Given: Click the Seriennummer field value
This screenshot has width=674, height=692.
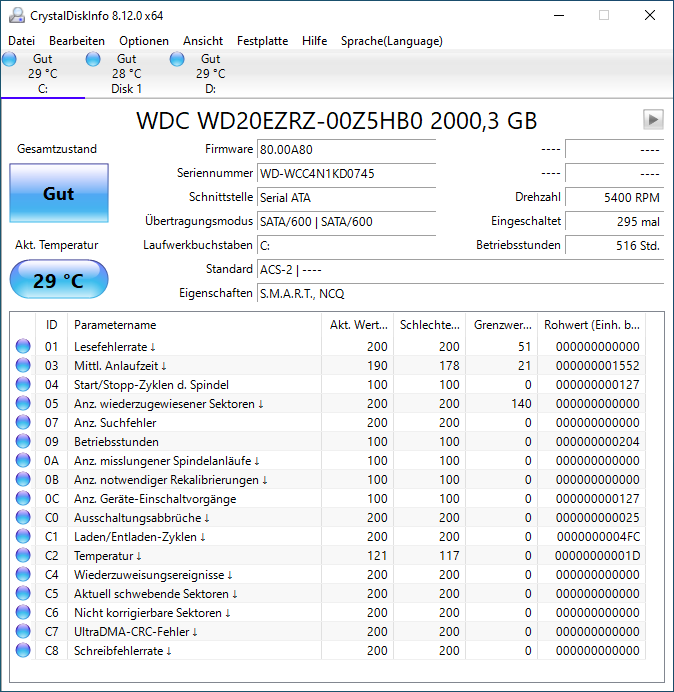Looking at the screenshot, I should pyautogui.click(x=346, y=173).
